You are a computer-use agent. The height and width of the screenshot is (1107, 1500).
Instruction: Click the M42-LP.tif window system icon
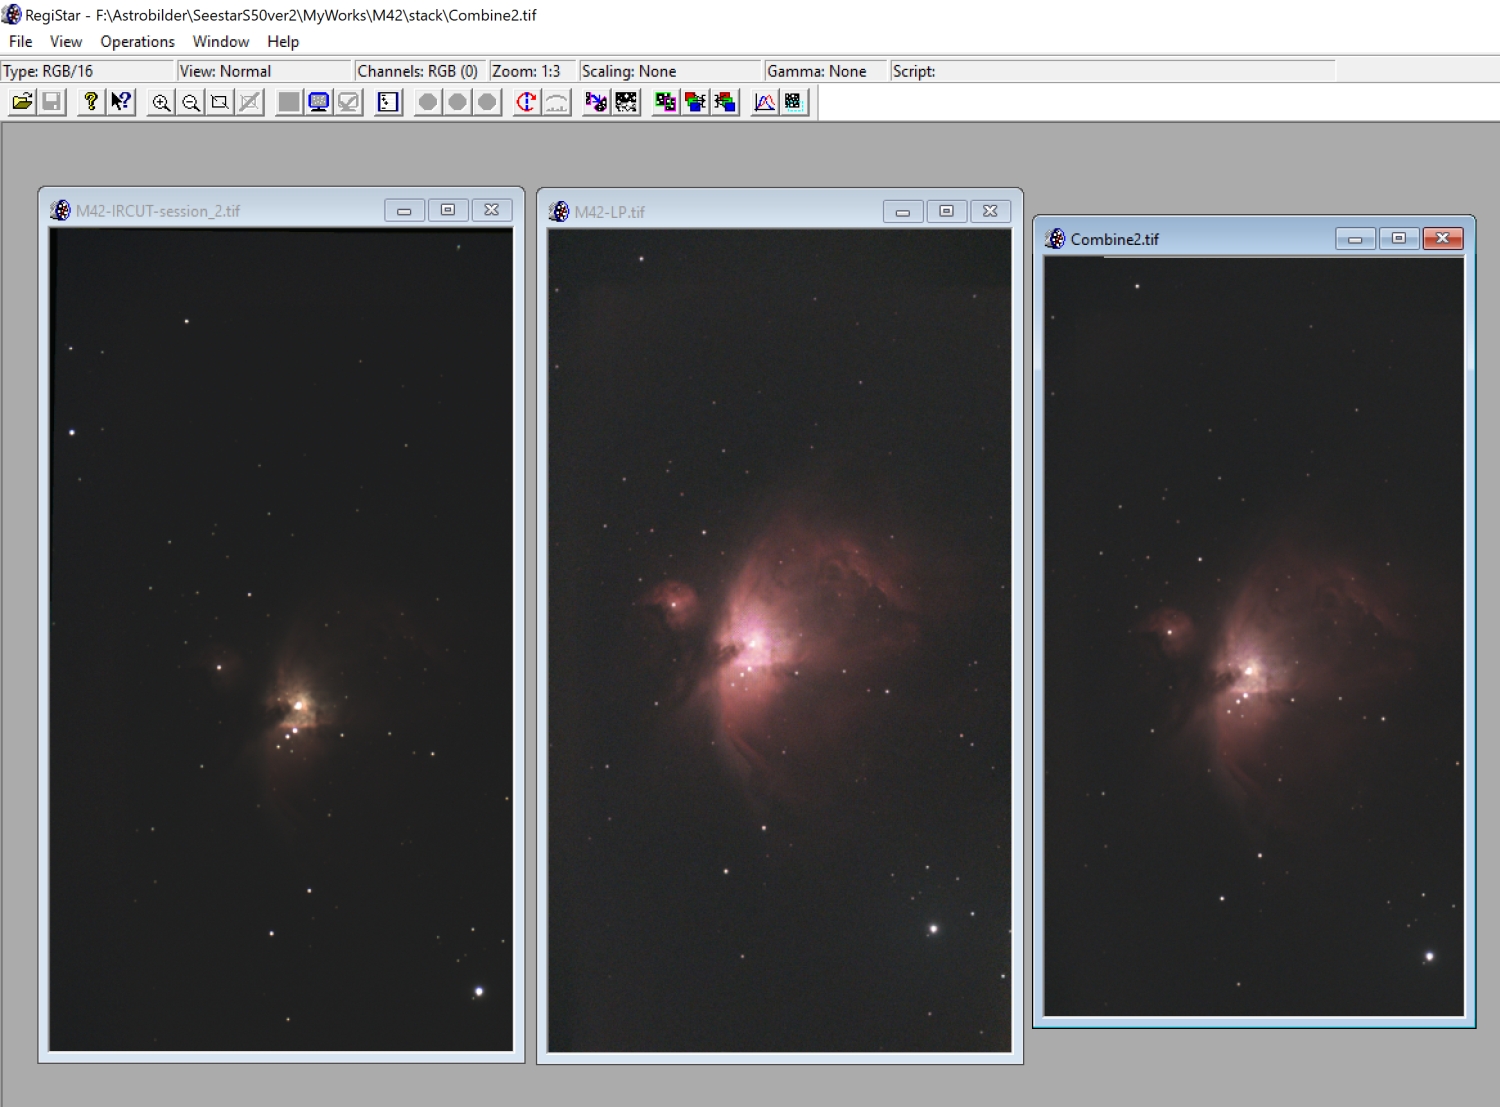(x=560, y=212)
